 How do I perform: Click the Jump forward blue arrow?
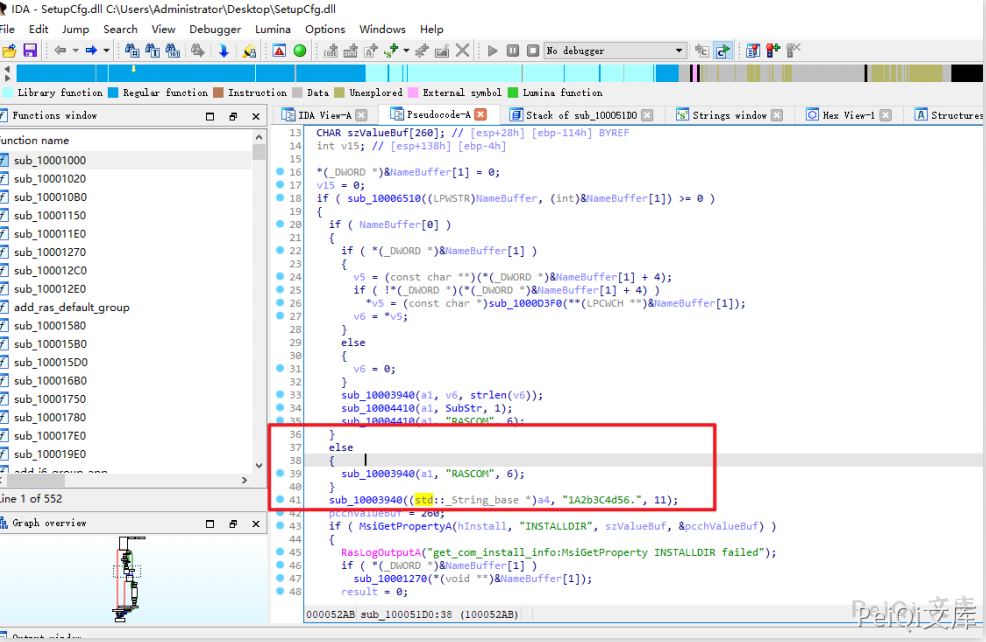point(91,50)
